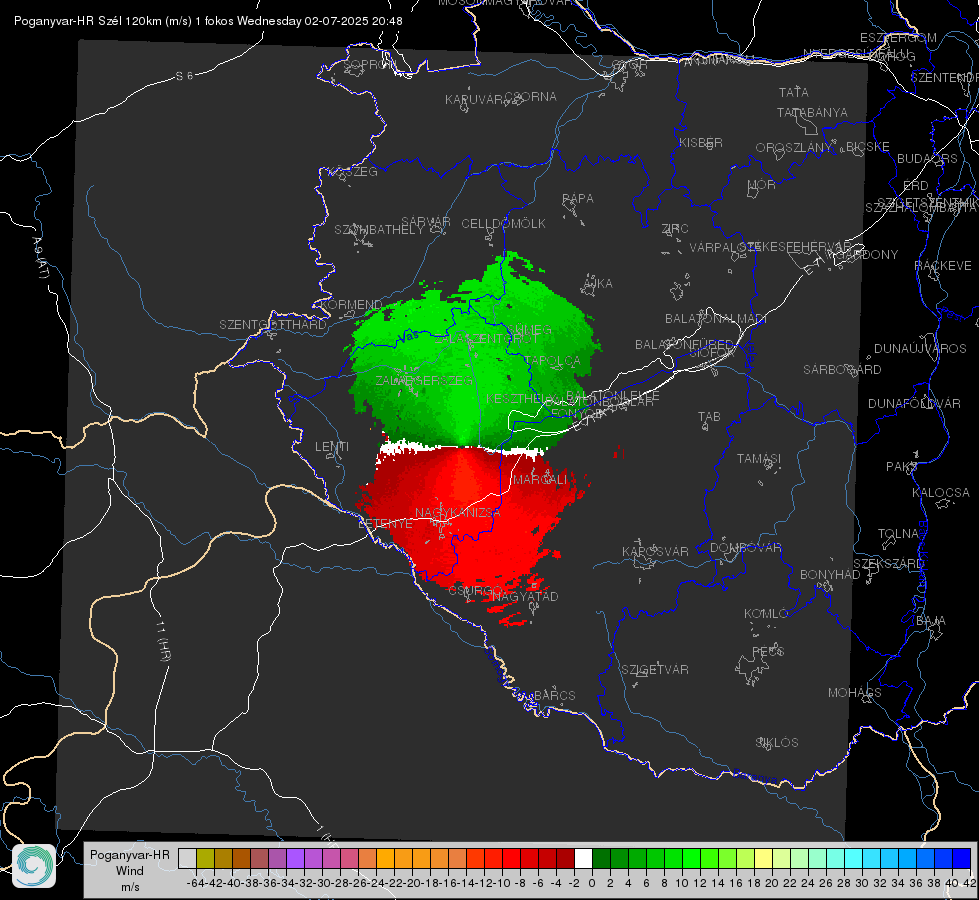Screen dimensions: 979x900
Task: Select the ÉRD town label
Action: (915, 186)
